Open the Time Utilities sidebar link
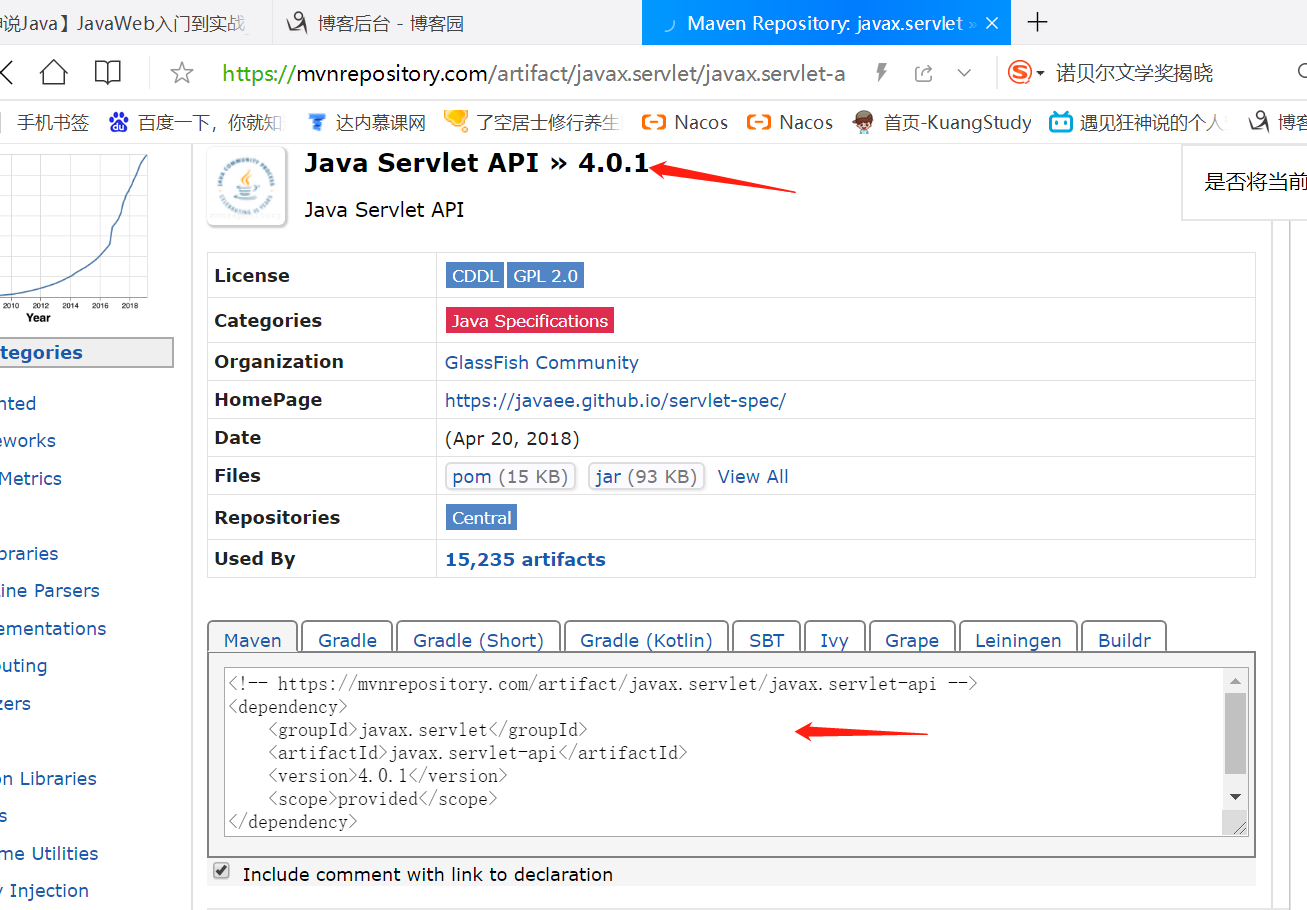1307x910 pixels. pyautogui.click(x=49, y=854)
